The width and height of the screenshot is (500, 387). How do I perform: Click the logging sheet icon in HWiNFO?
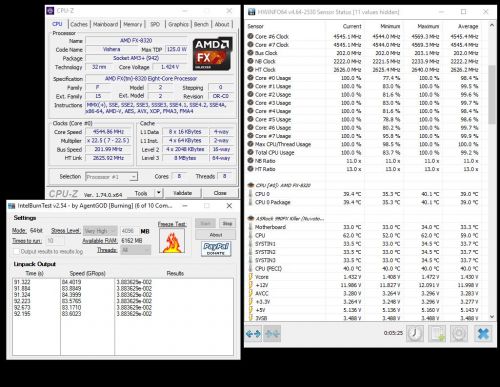tap(437, 333)
